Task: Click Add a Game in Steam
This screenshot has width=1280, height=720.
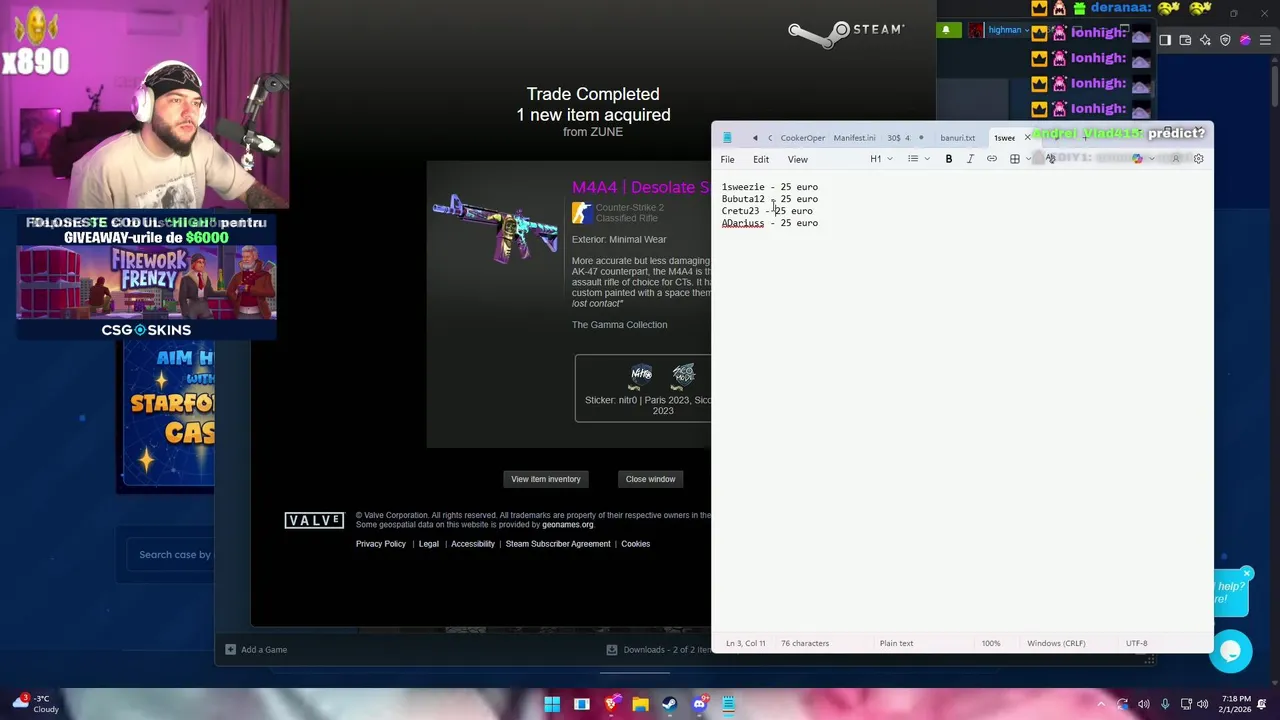Action: (256, 650)
